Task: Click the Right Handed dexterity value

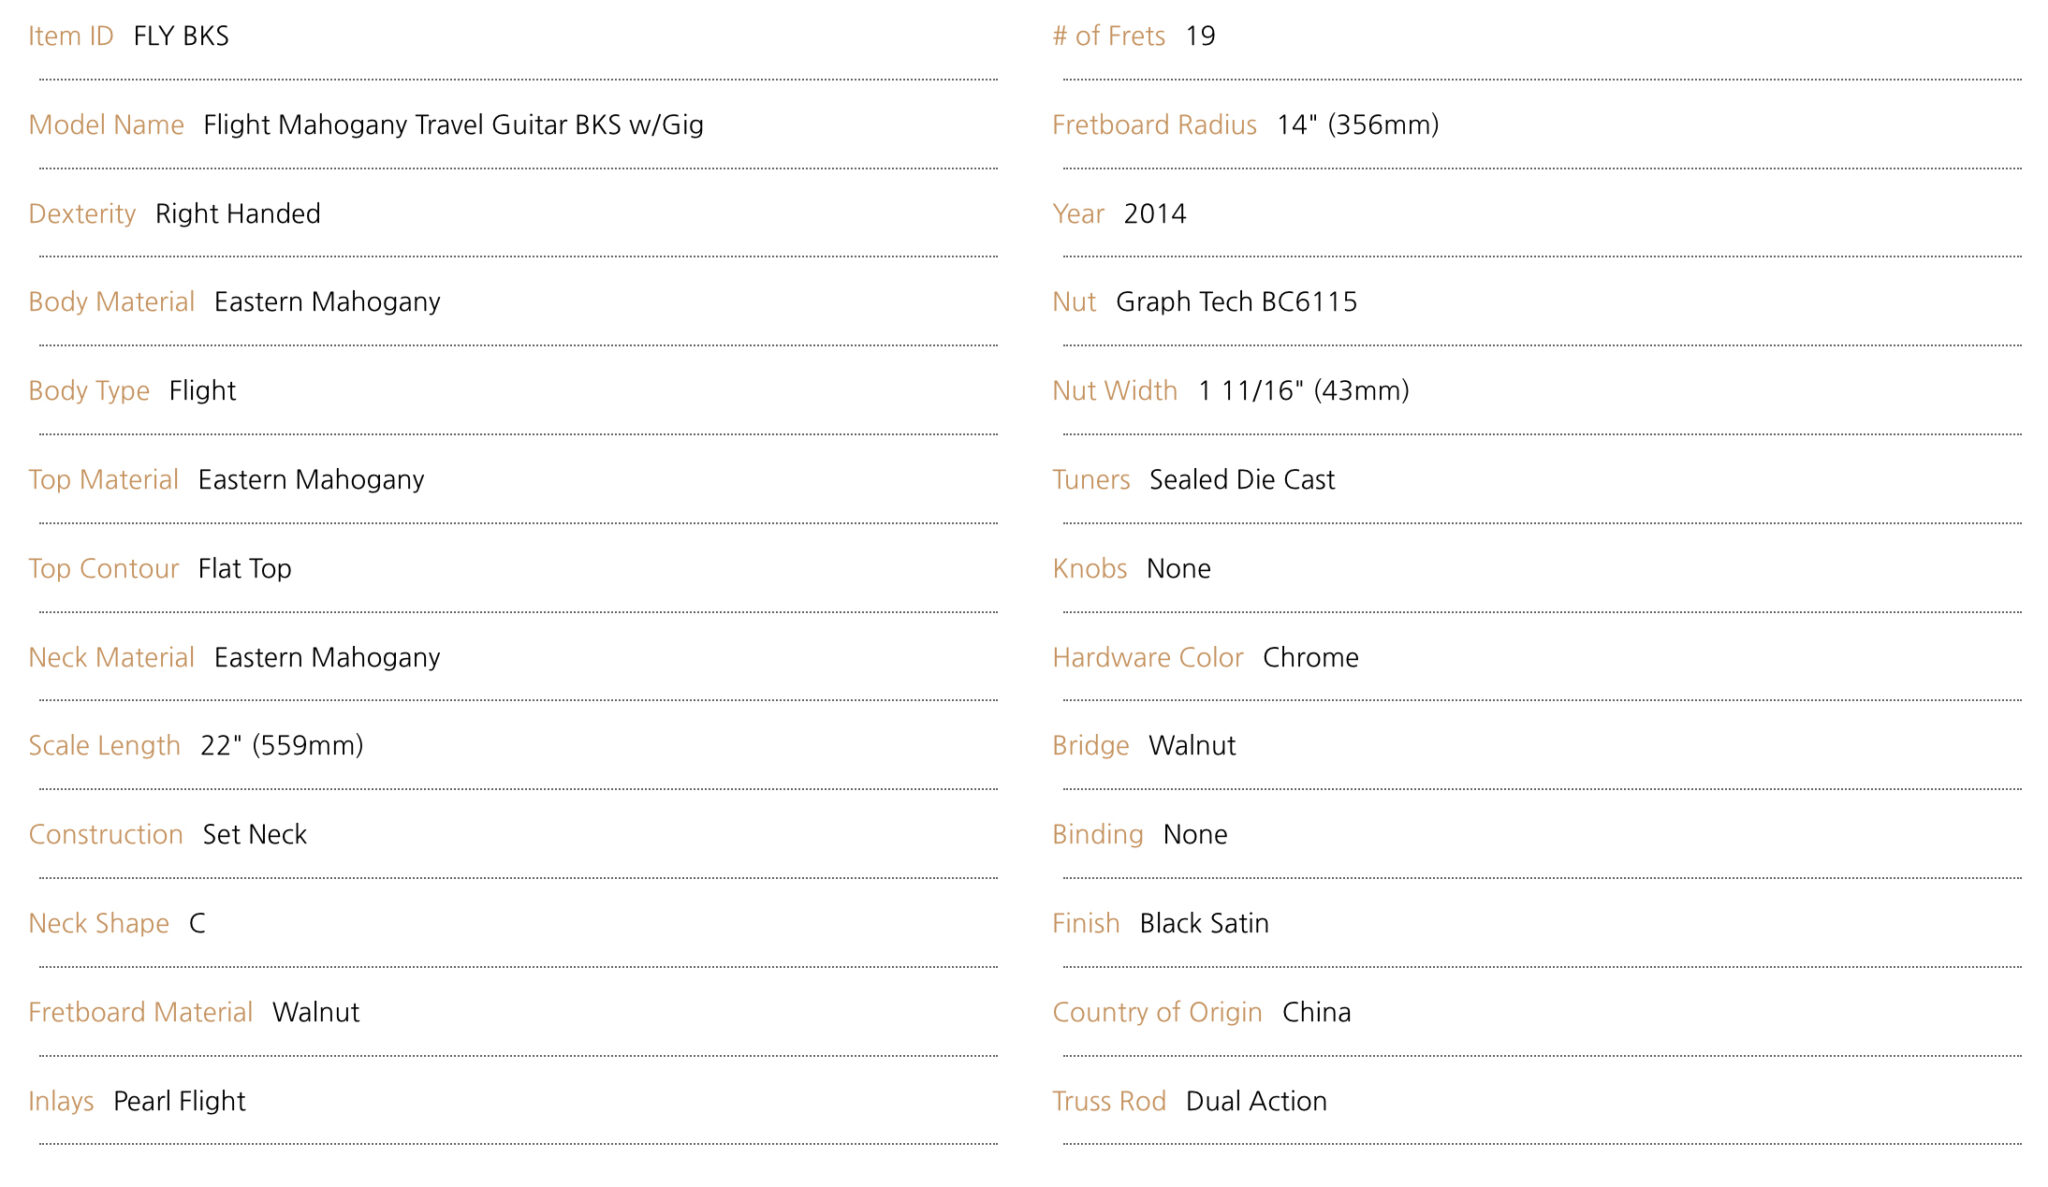Action: click(238, 214)
